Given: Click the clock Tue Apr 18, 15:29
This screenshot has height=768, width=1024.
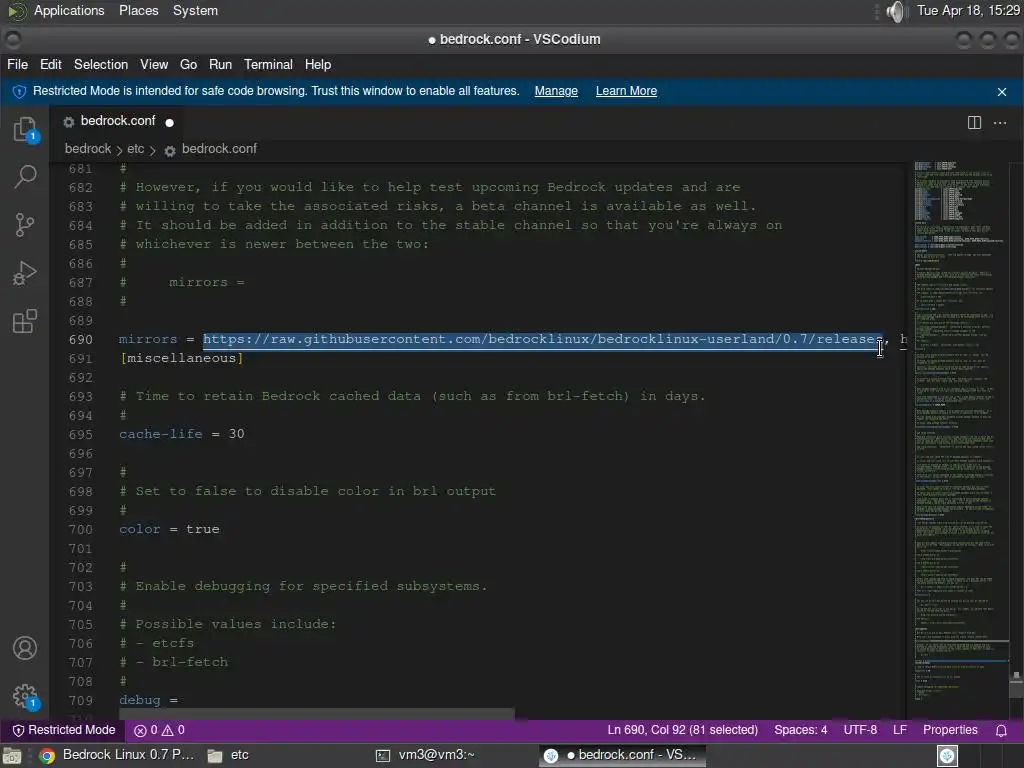Looking at the screenshot, I should (968, 11).
